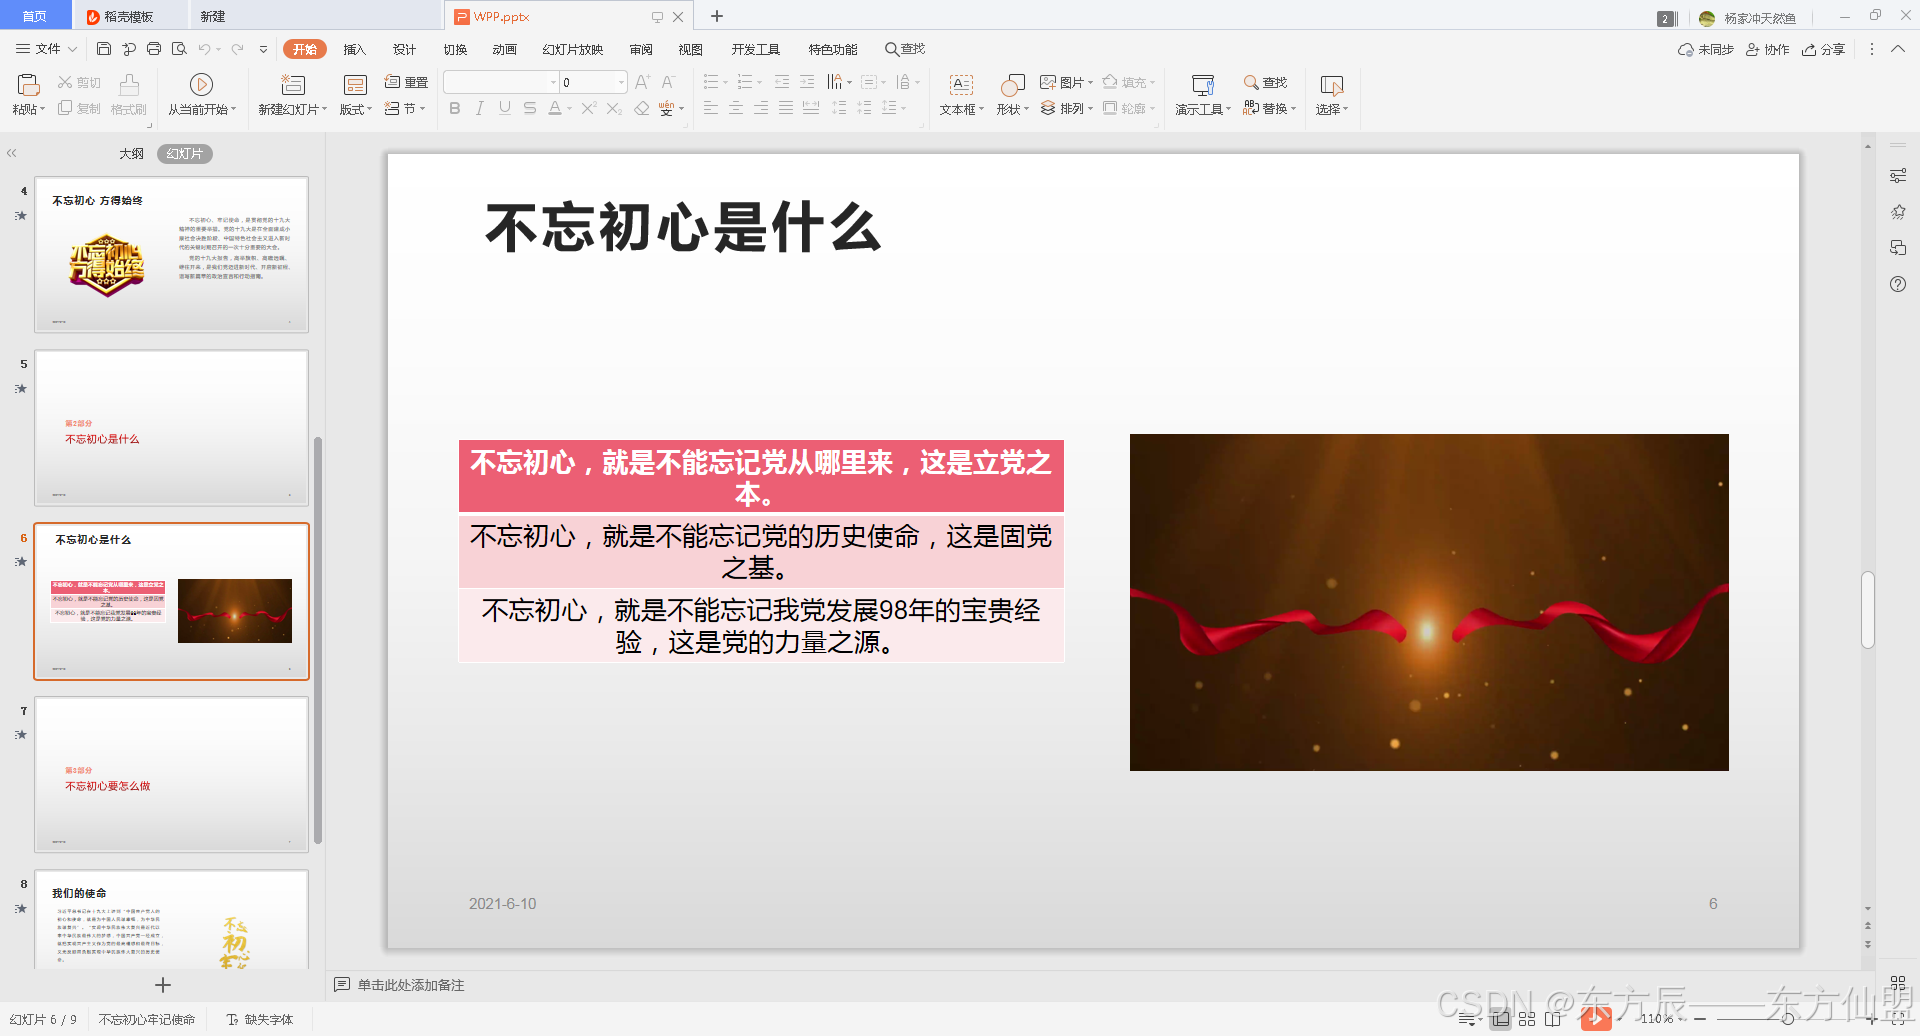
Task: Click the Share (分享) button
Action: coord(1823,49)
